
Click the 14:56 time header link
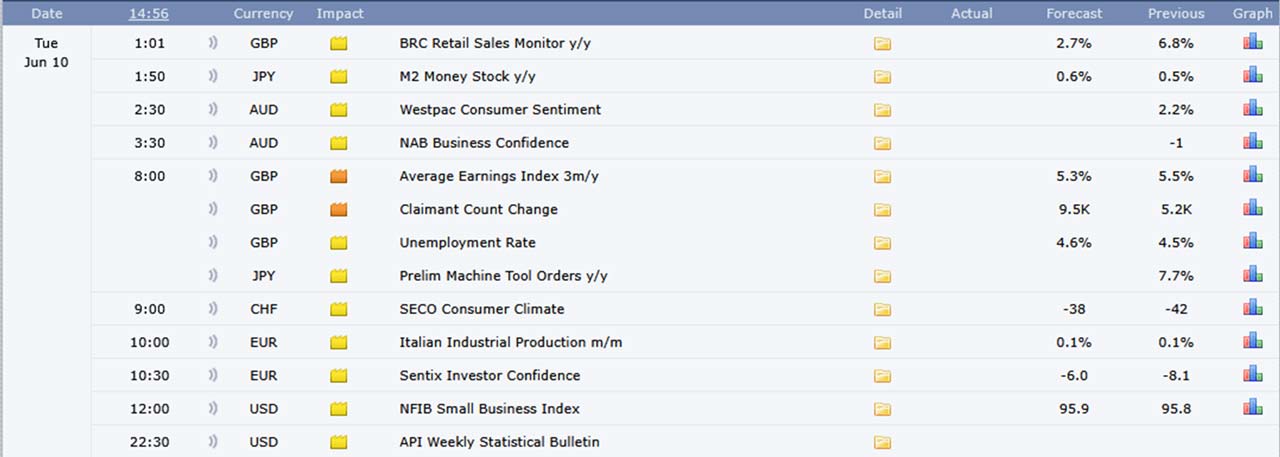coord(149,13)
